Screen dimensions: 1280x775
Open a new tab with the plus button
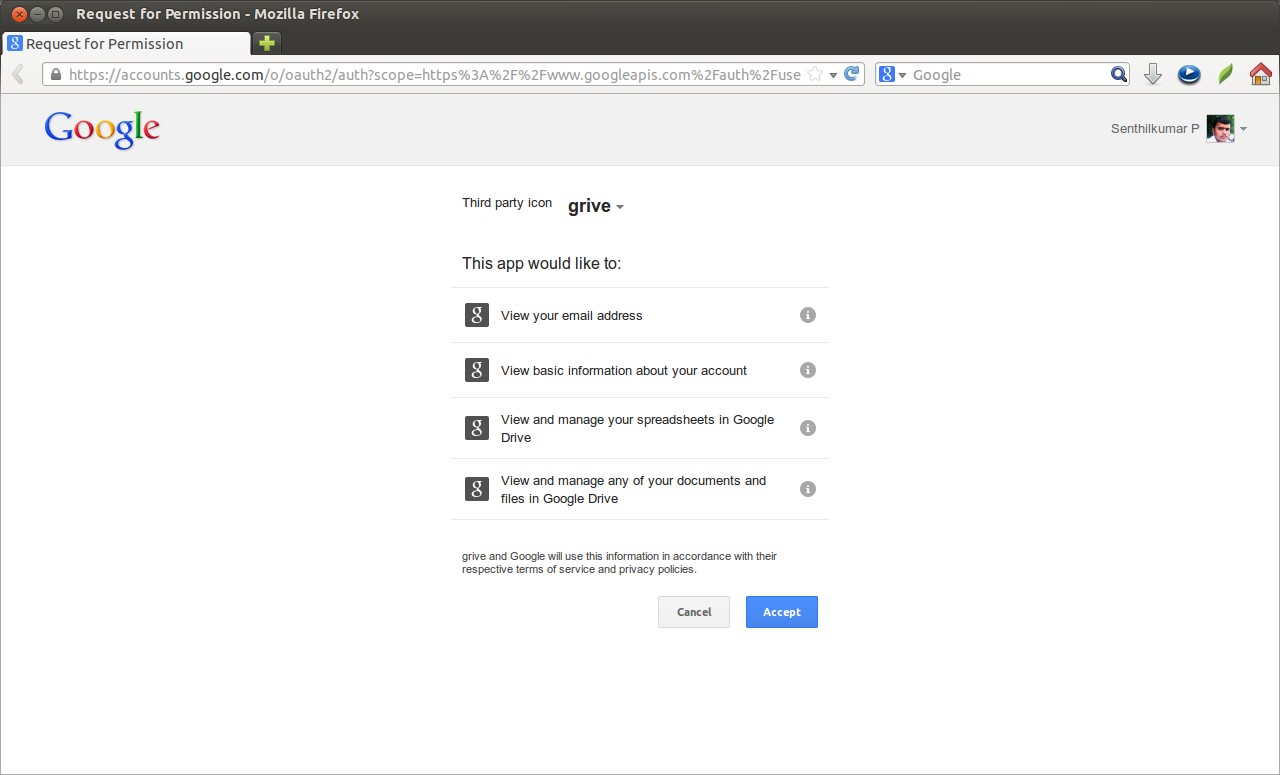(266, 43)
